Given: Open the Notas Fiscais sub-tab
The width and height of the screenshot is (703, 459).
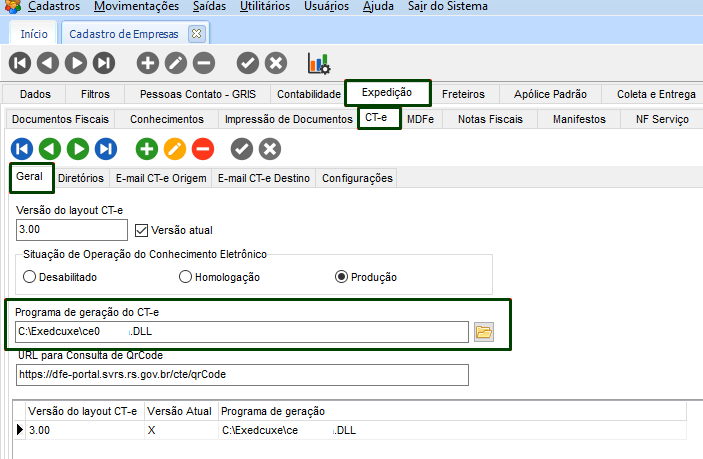Looking at the screenshot, I should pos(490,119).
